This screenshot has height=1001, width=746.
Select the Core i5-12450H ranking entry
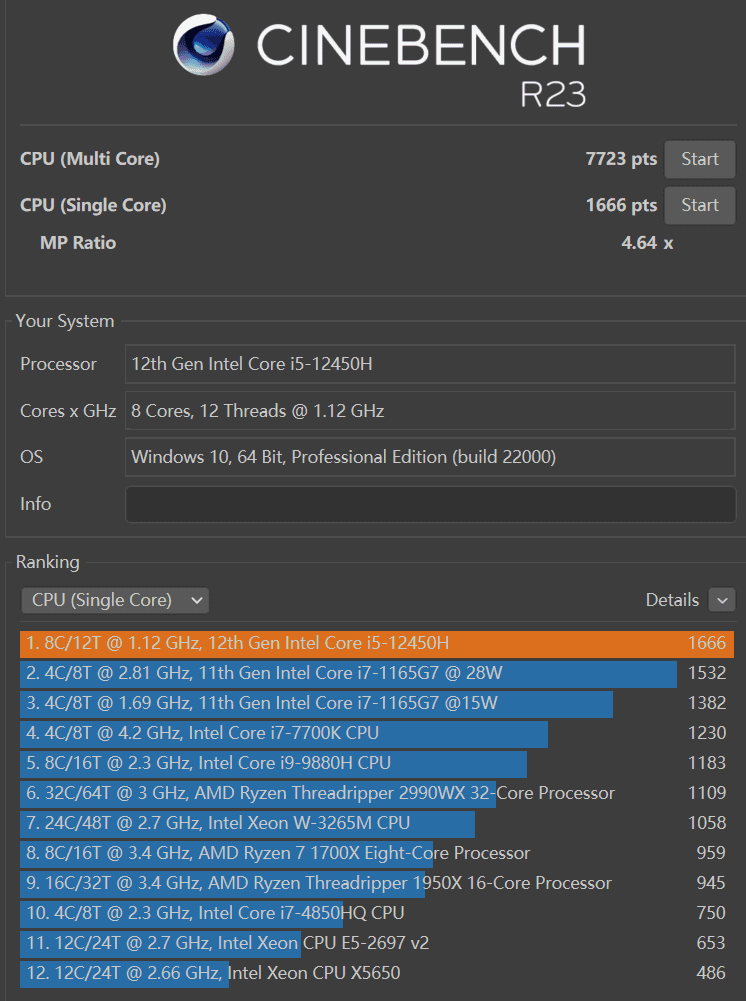(x=376, y=643)
